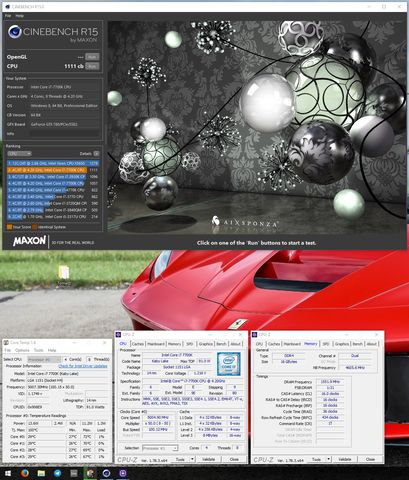Open the Core Temp File menu
Image resolution: width=409 pixels, height=480 pixels.
click(8, 350)
